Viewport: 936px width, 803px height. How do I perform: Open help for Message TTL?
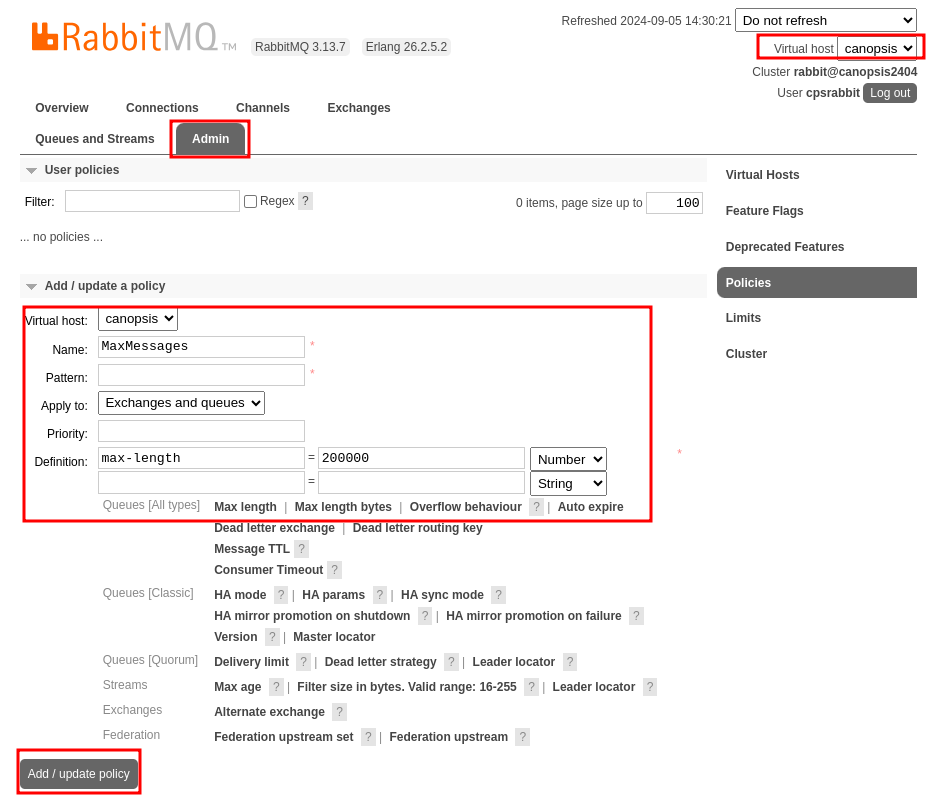pos(301,549)
